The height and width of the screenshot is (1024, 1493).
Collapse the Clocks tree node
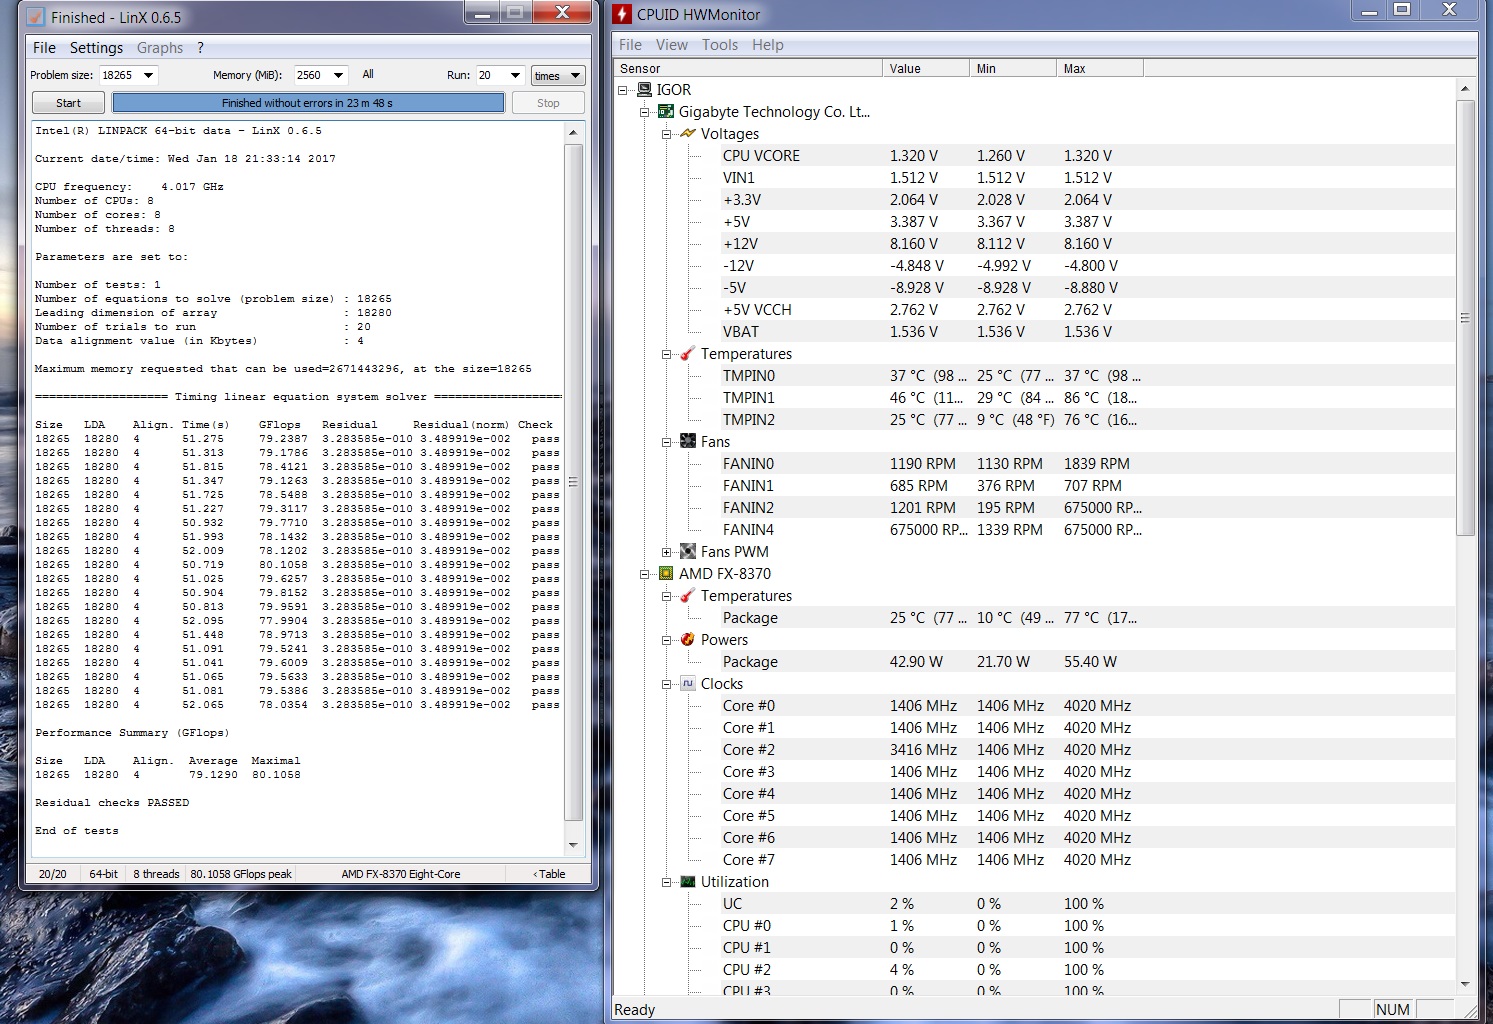(667, 684)
